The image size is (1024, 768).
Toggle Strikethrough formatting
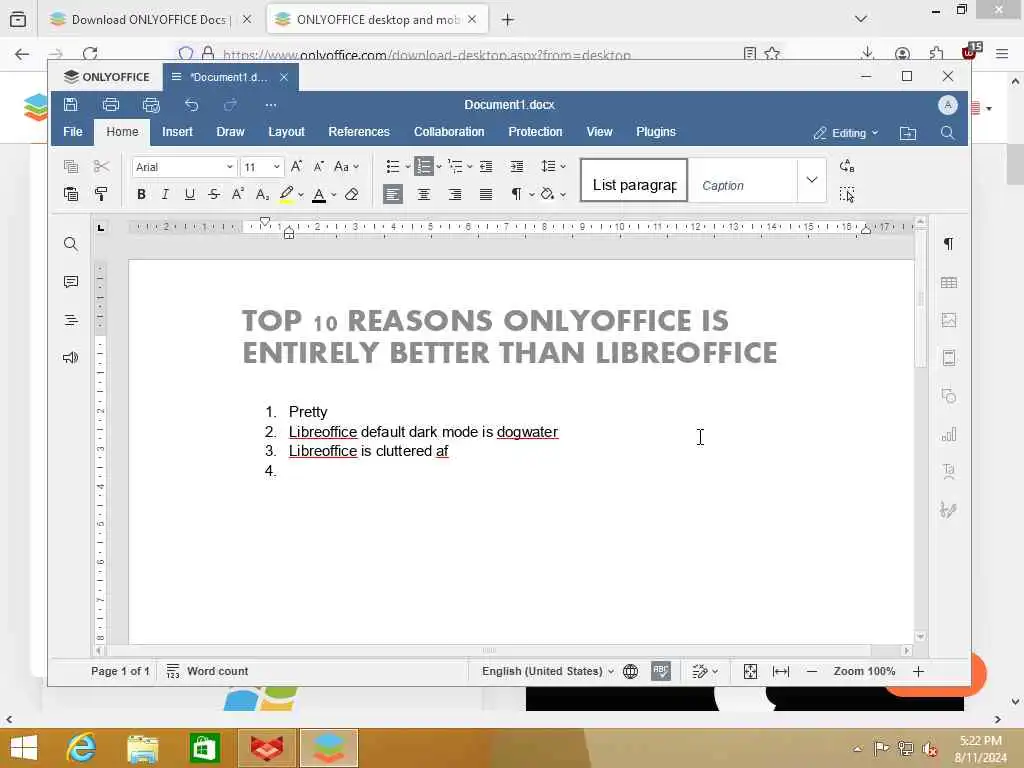pos(214,194)
